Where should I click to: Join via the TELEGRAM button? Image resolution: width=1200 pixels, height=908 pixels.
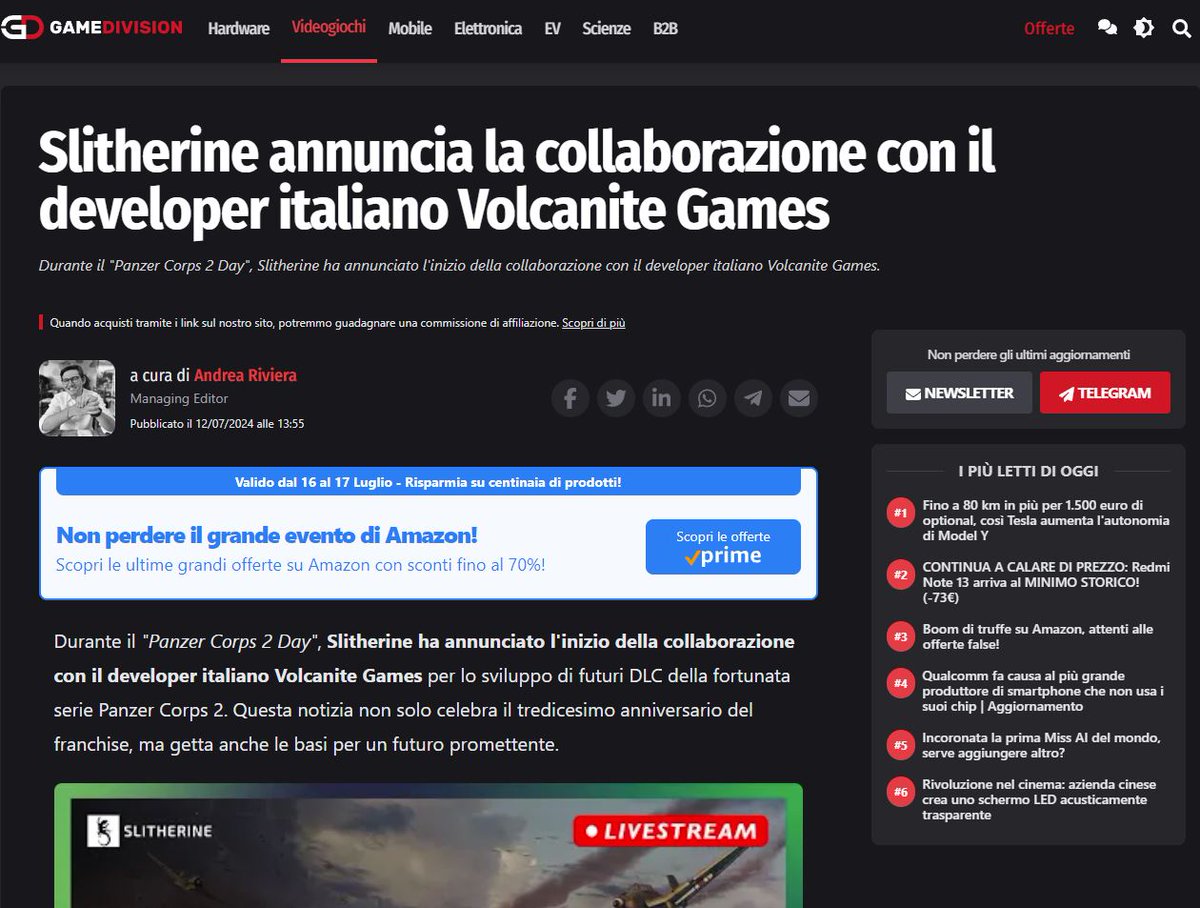coord(1105,393)
